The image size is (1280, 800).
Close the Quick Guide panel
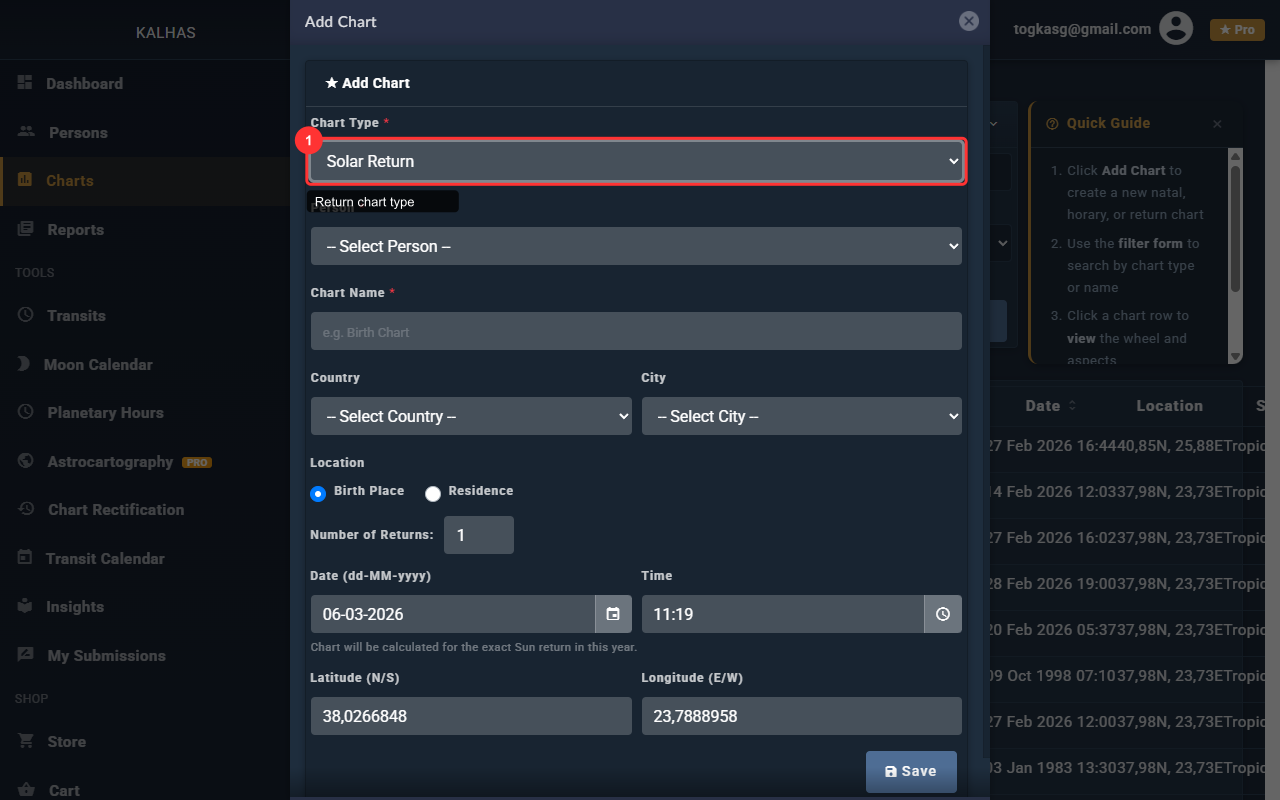[x=1217, y=124]
